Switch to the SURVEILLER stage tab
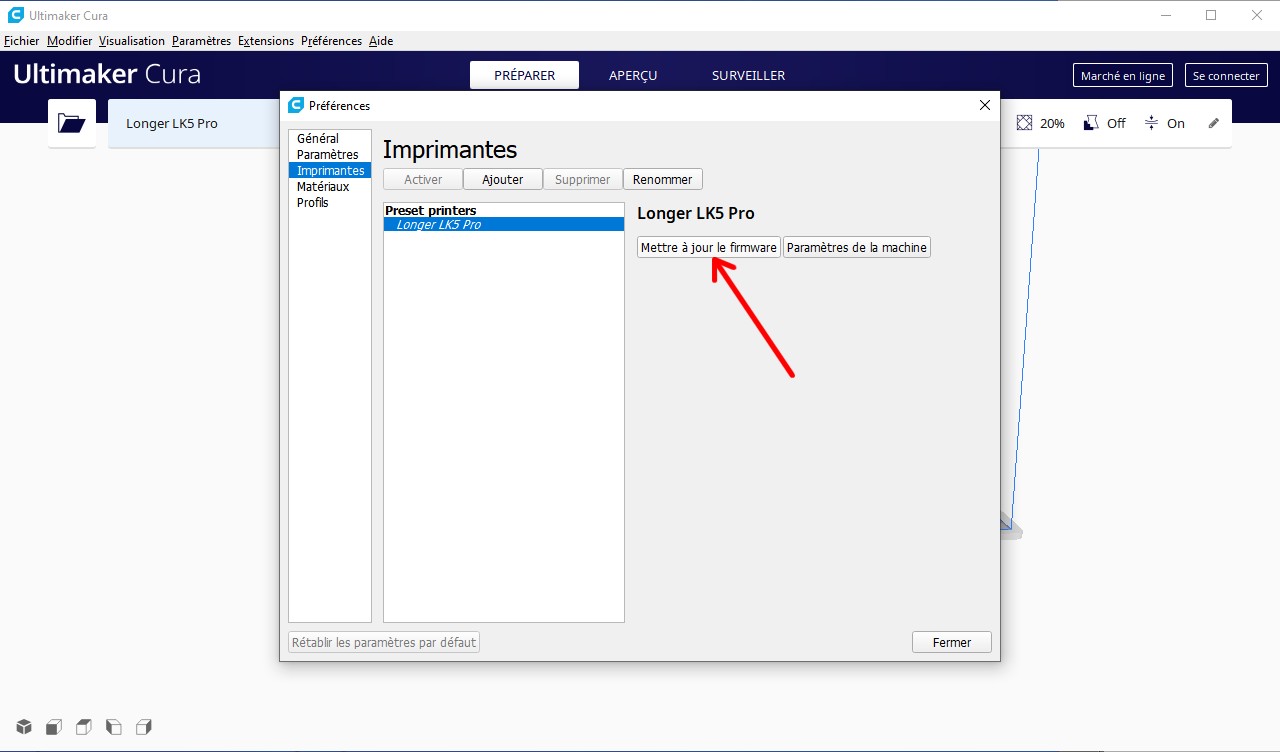The image size is (1280, 752). coord(748,75)
